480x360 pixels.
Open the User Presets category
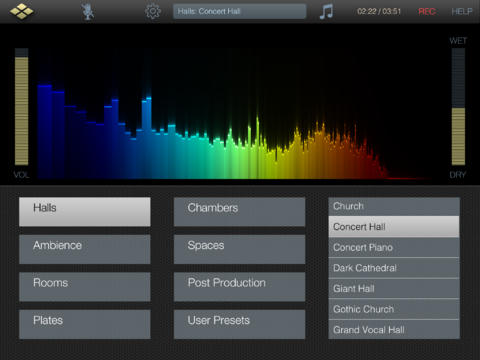pos(239,324)
